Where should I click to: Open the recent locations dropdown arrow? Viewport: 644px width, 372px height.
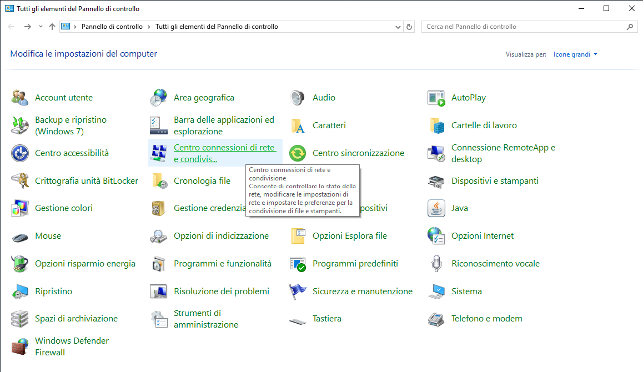(40, 27)
